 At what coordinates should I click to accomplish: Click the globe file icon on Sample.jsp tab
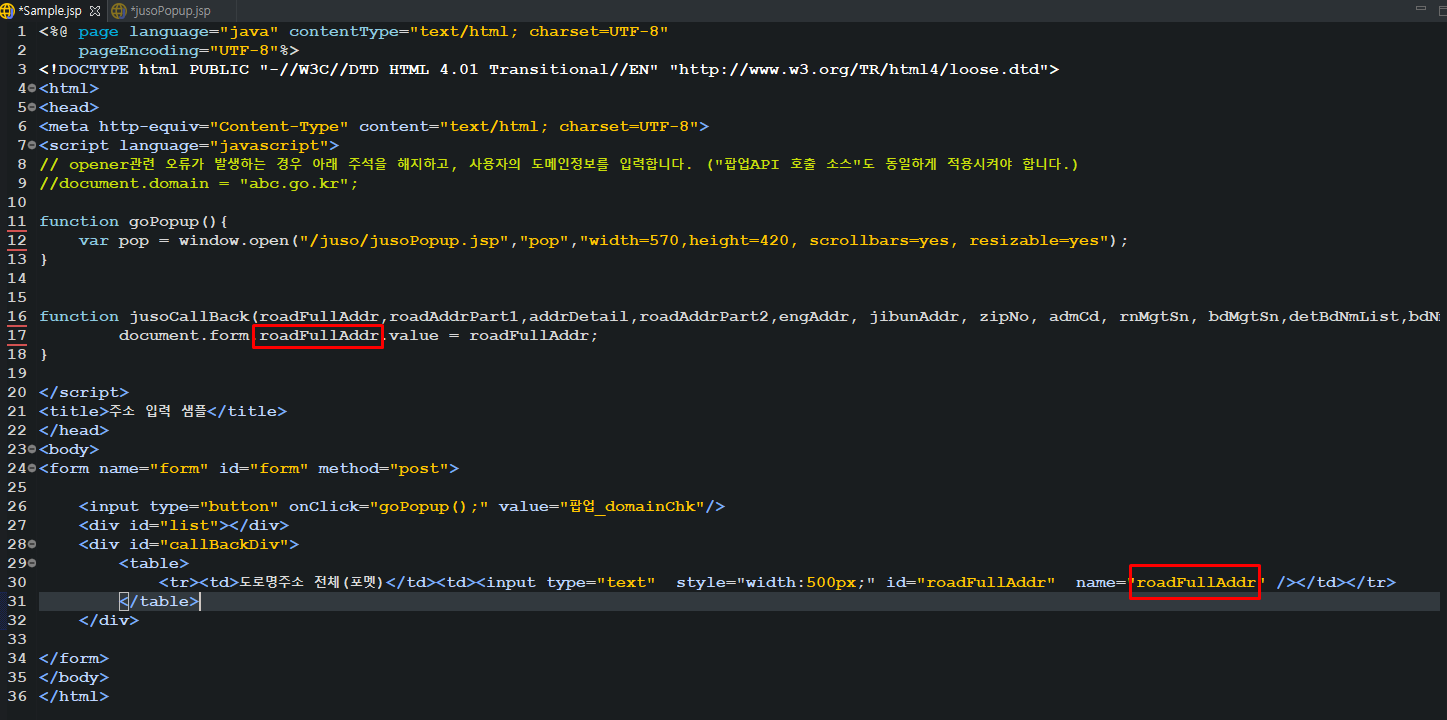click(8, 10)
